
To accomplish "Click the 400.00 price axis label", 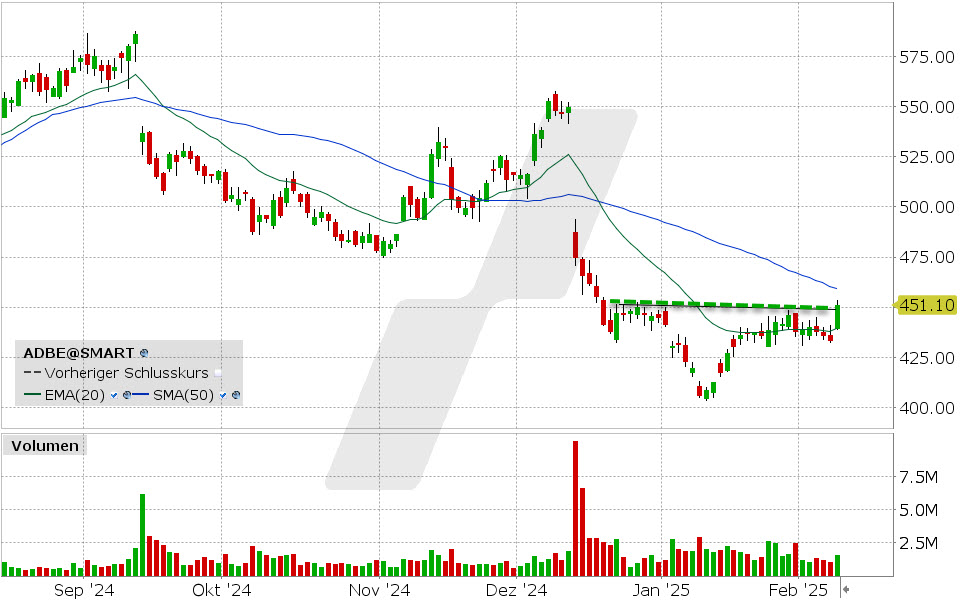I will [x=926, y=408].
